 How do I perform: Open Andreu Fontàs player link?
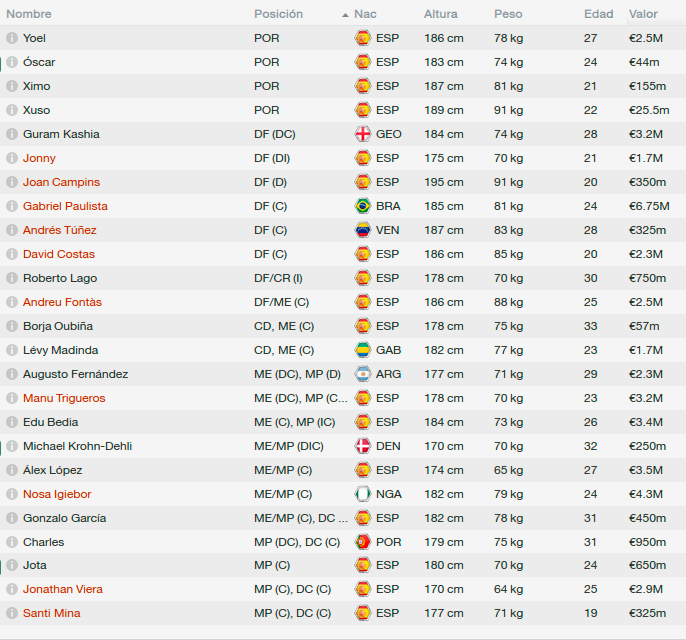point(62,302)
